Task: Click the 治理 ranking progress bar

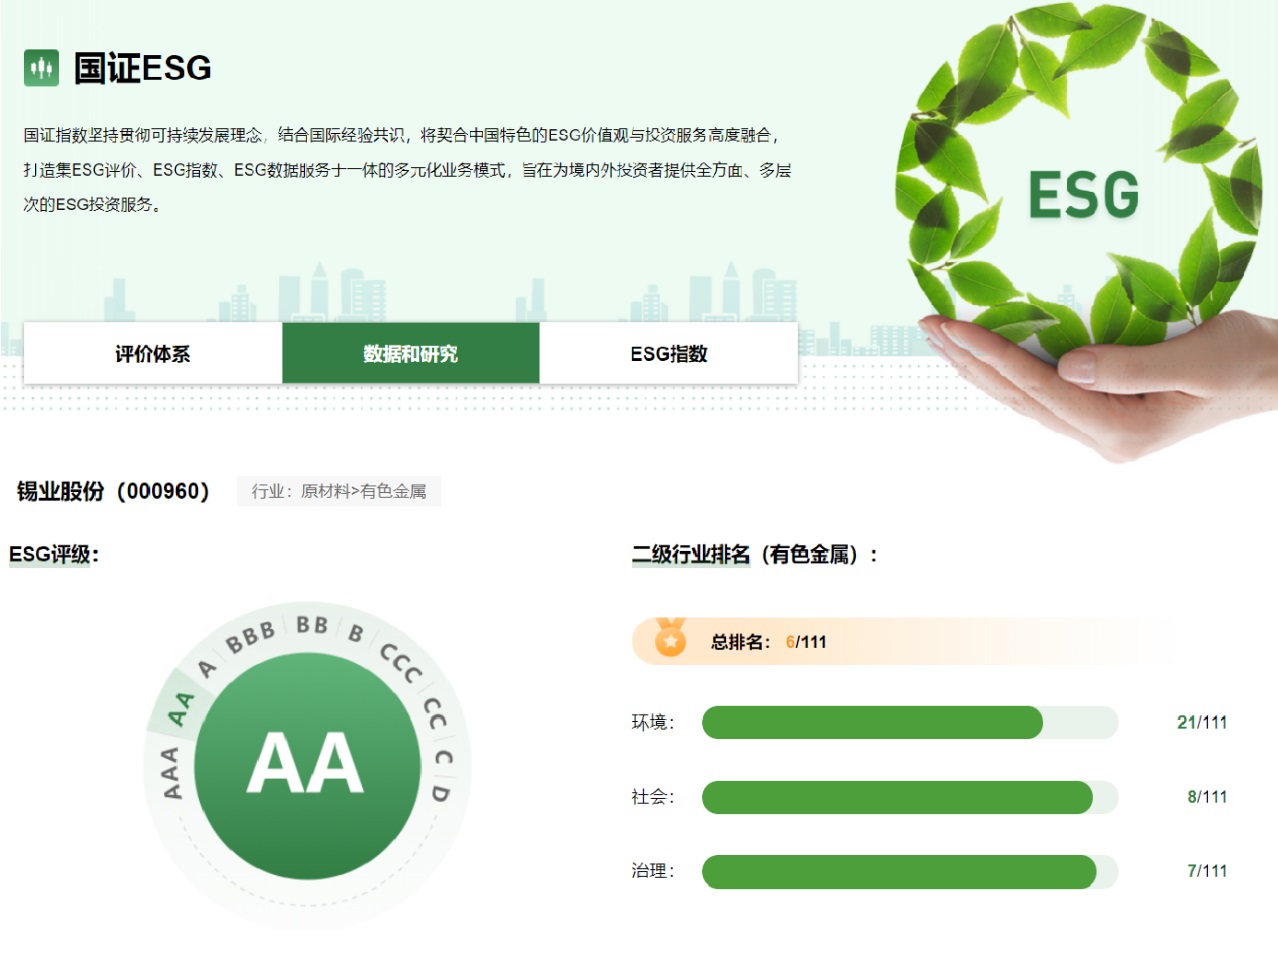Action: point(909,871)
